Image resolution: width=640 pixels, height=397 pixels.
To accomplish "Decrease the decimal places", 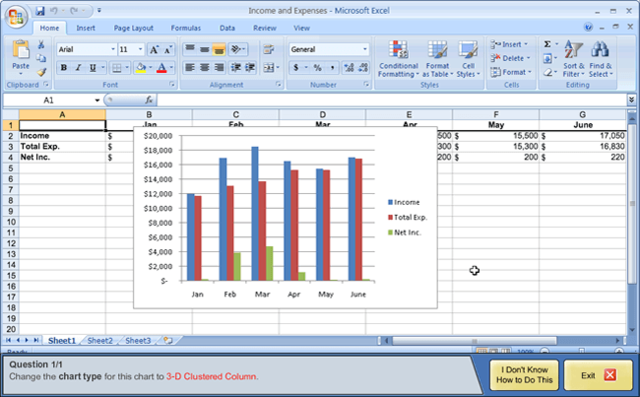I will click(363, 67).
